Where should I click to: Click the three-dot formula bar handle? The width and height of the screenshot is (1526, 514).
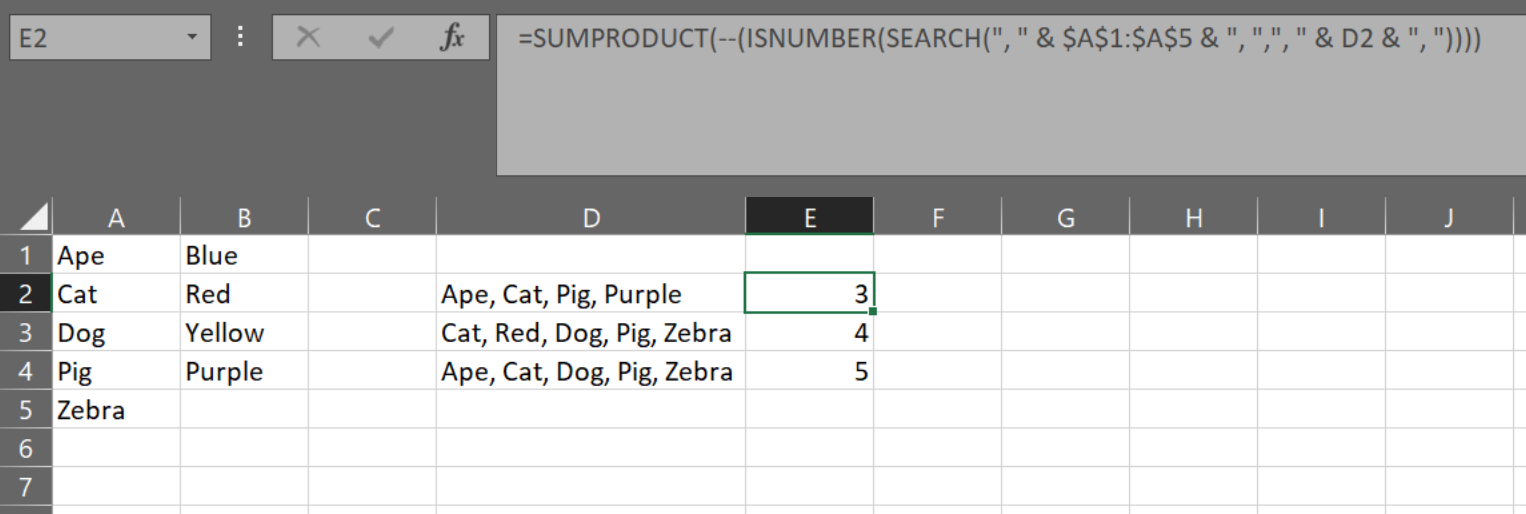tap(240, 38)
